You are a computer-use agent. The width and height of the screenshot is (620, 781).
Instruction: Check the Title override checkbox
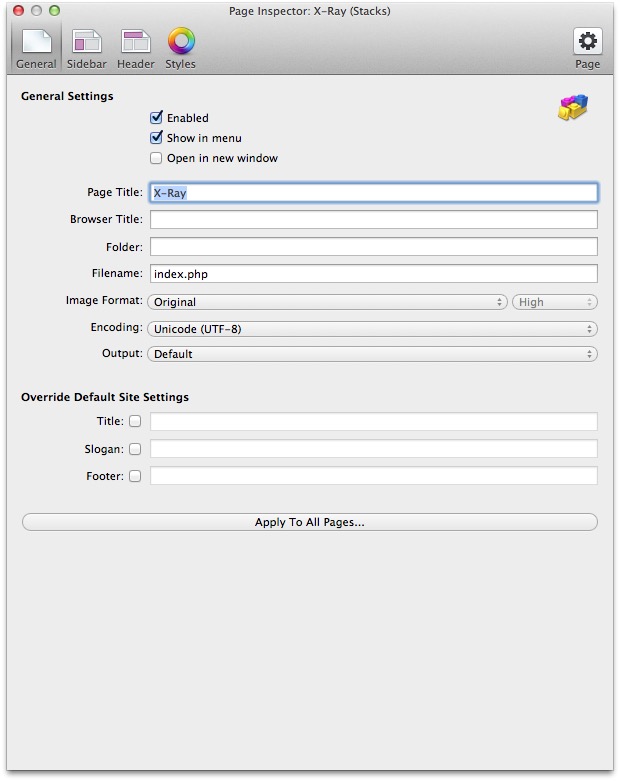[x=135, y=421]
